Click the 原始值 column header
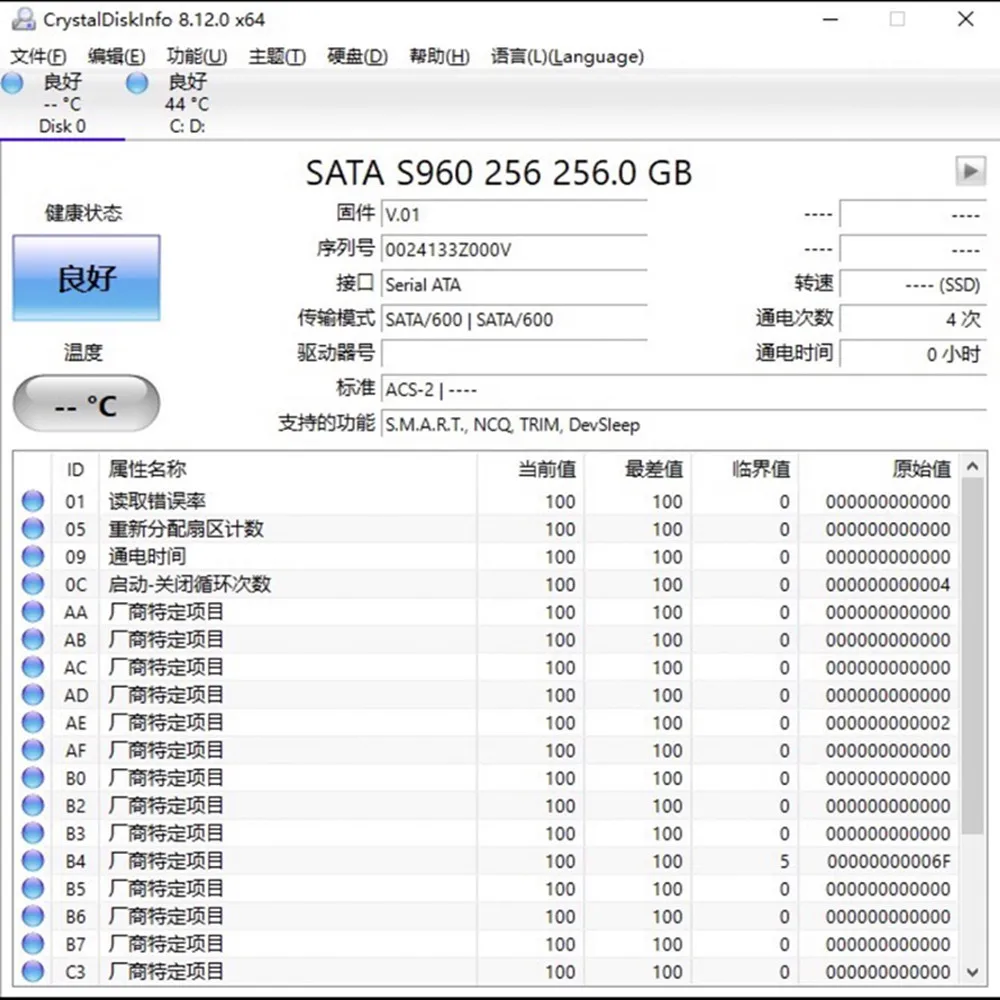 click(920, 469)
